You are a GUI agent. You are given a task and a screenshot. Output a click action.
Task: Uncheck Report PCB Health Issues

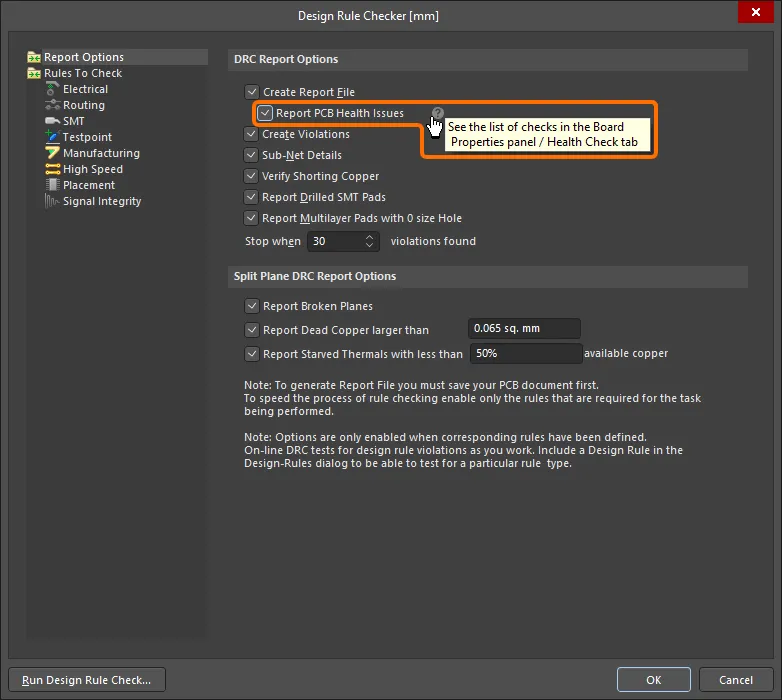click(x=265, y=113)
